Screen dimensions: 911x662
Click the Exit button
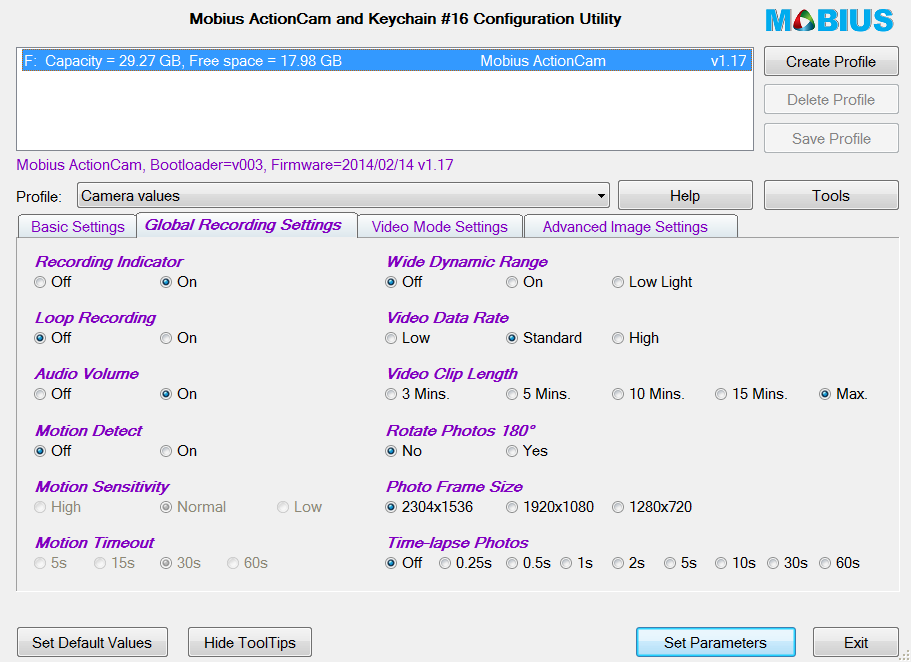tap(856, 642)
